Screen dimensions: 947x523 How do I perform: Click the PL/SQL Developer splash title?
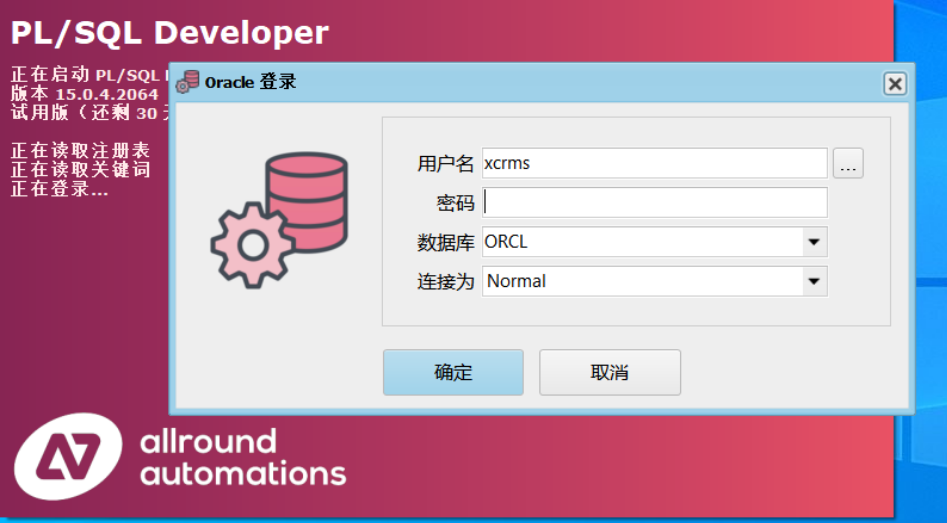pyautogui.click(x=170, y=33)
